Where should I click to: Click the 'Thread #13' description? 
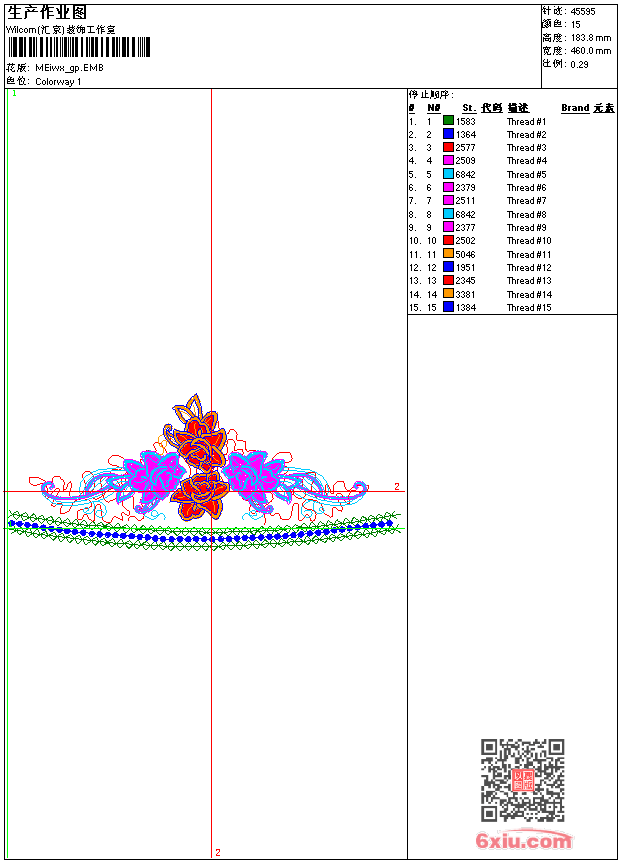529,281
